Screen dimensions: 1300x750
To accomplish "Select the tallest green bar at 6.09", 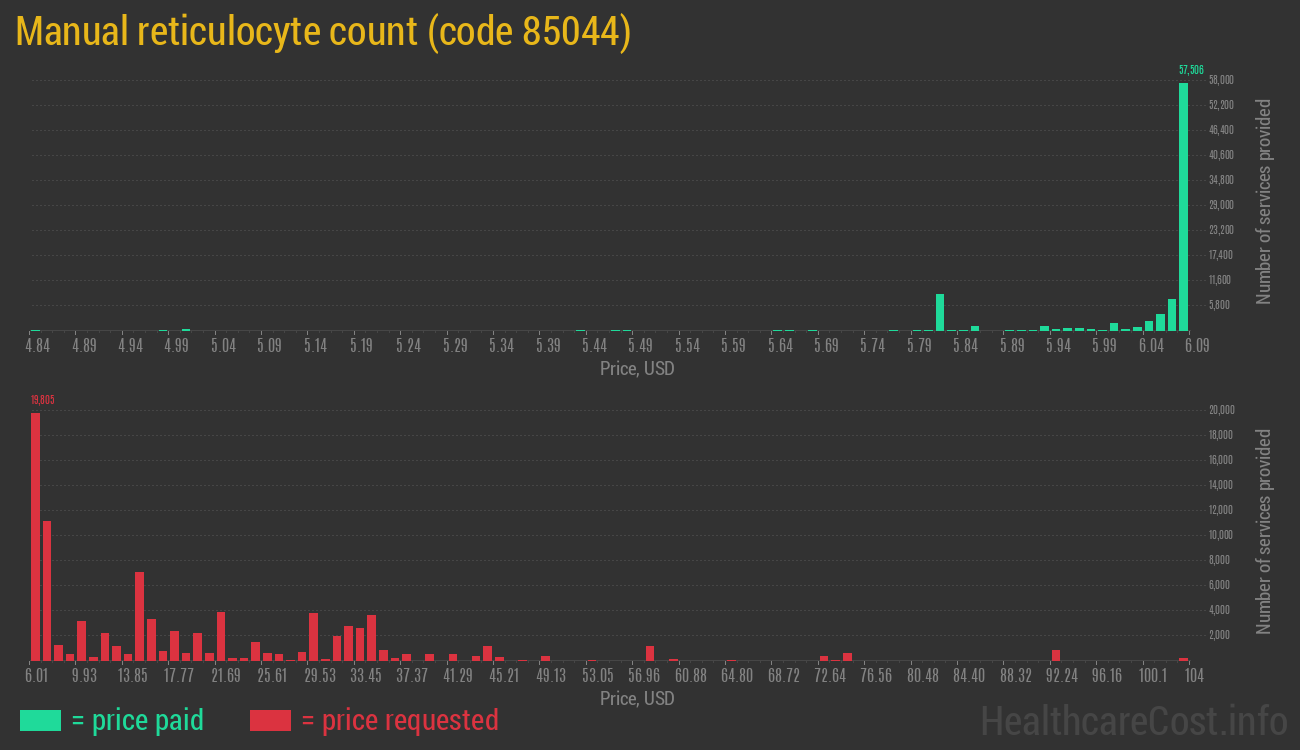I will click(1183, 200).
